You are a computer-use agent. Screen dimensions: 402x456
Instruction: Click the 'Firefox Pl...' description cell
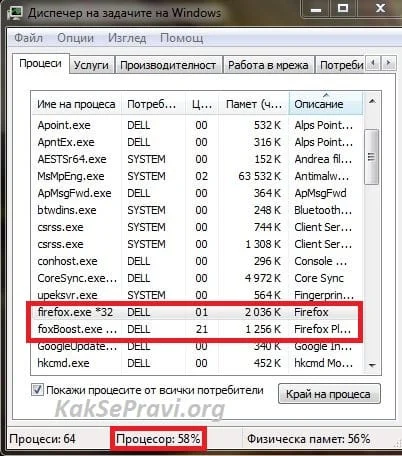(x=323, y=329)
